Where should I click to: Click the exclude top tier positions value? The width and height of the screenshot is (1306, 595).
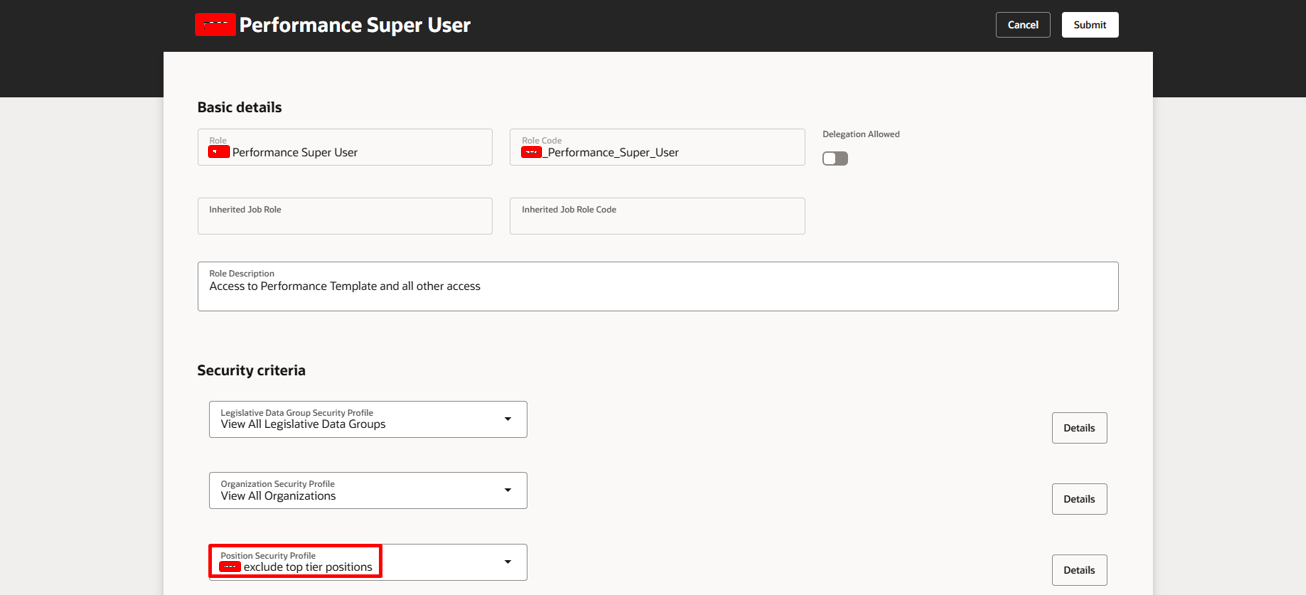point(308,567)
